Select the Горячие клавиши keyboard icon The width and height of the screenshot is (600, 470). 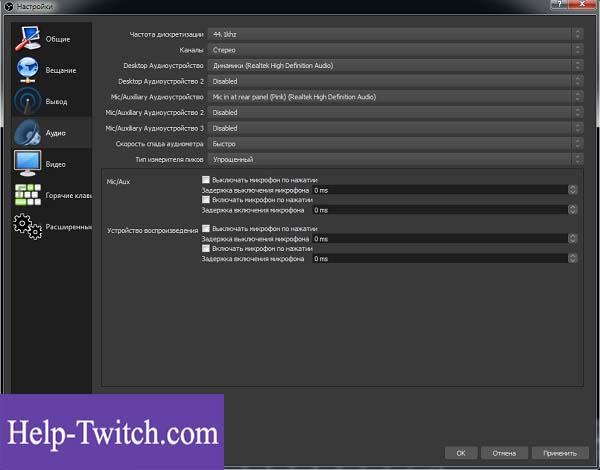(x=28, y=195)
